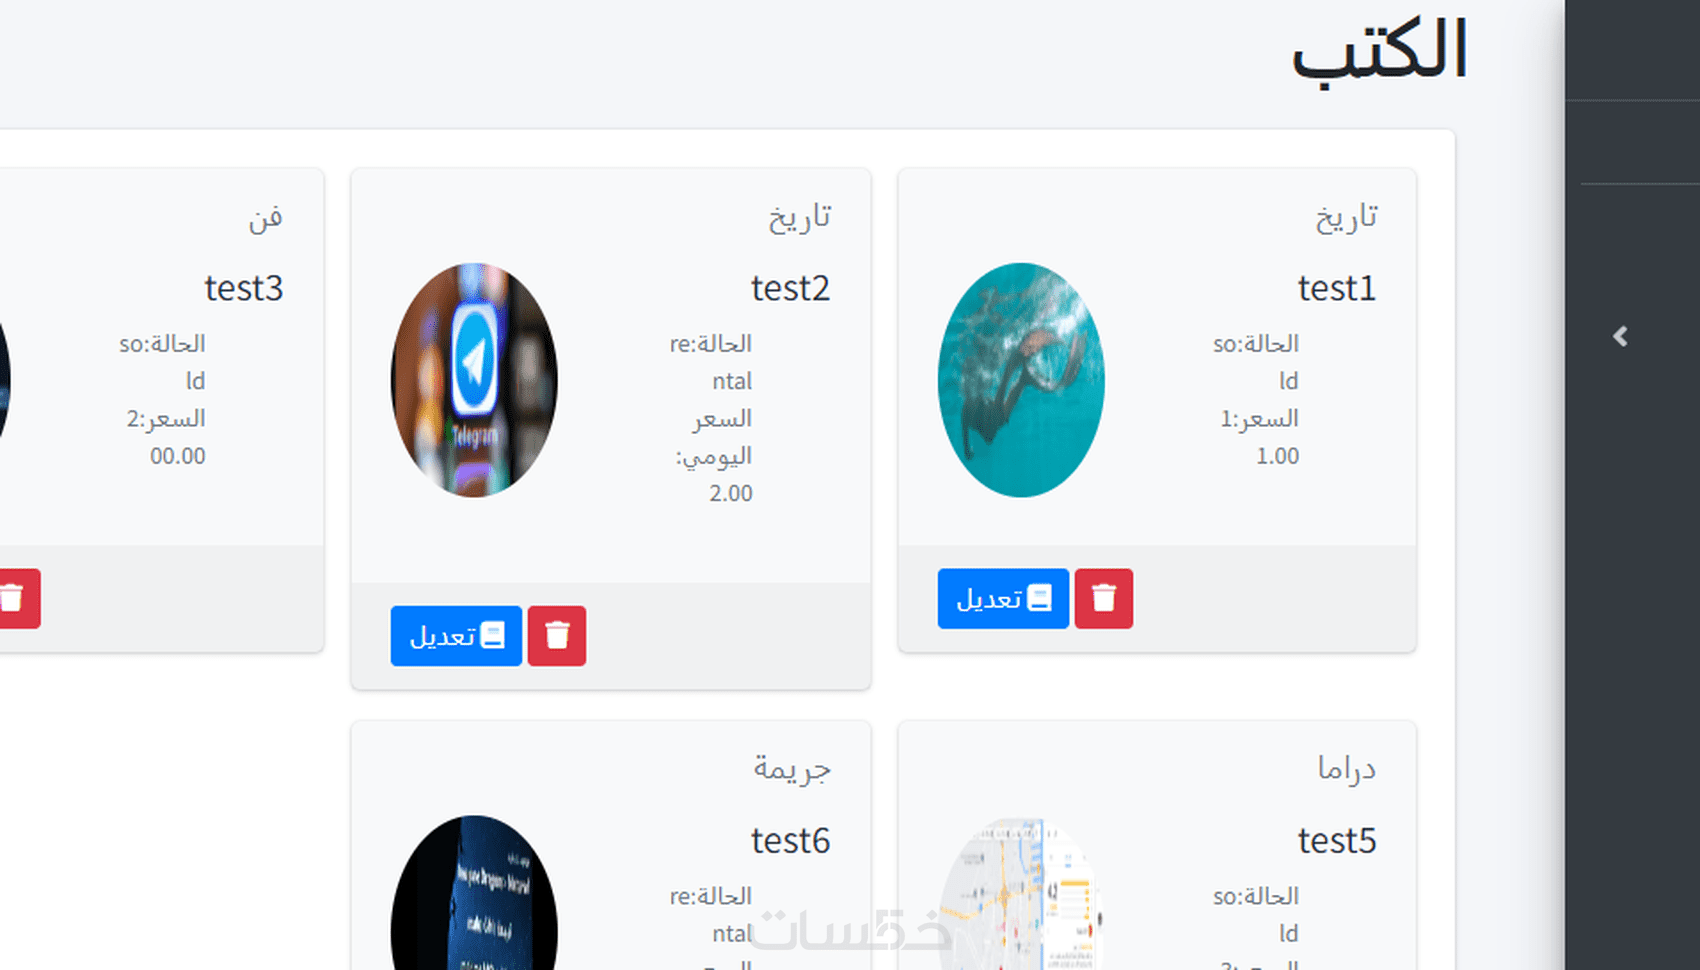
Task: Click the فن category label on test3
Action: coord(266,216)
